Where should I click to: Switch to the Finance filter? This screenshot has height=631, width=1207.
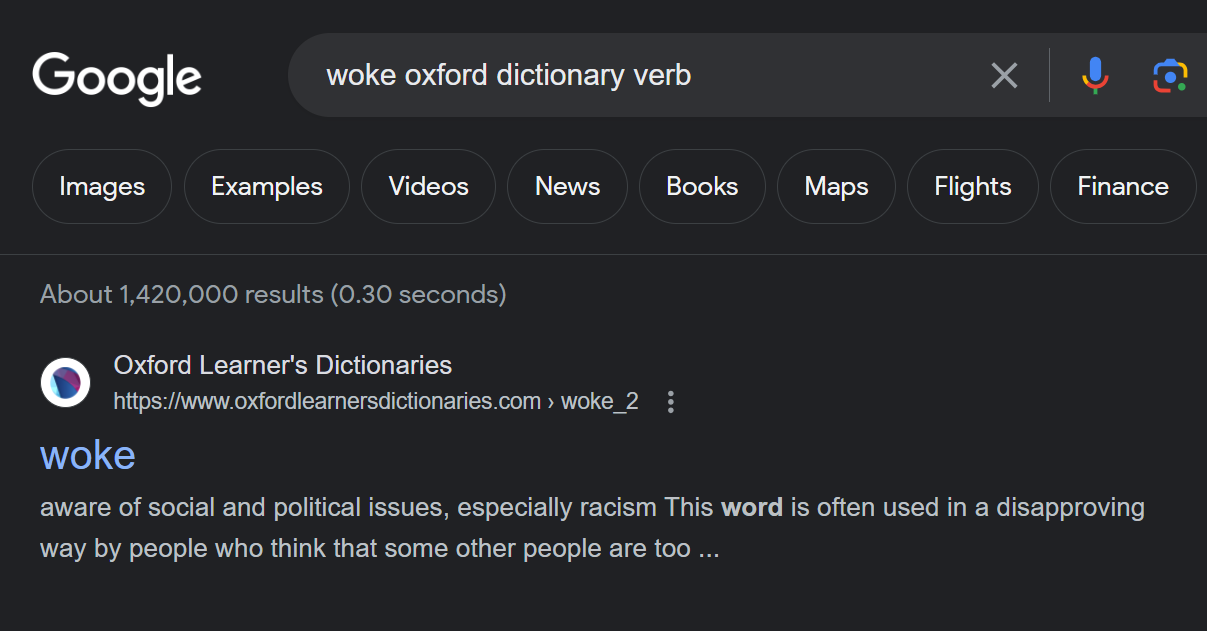point(1122,187)
